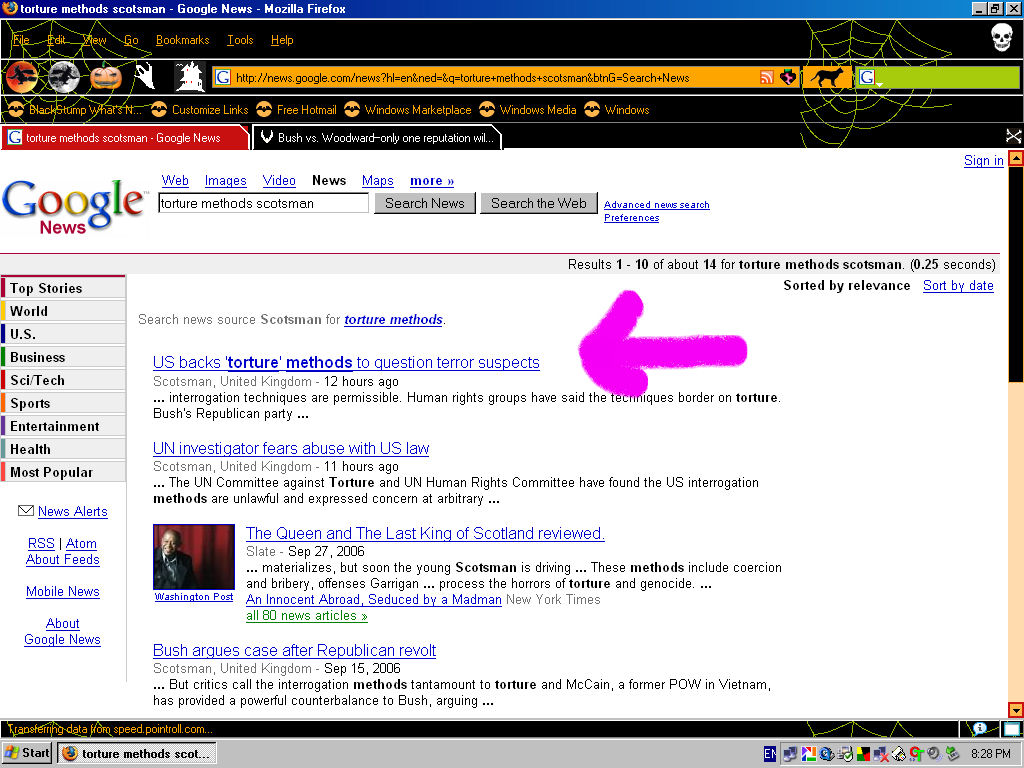The image size is (1024, 768).
Task: Expand the more » link
Action: [432, 181]
